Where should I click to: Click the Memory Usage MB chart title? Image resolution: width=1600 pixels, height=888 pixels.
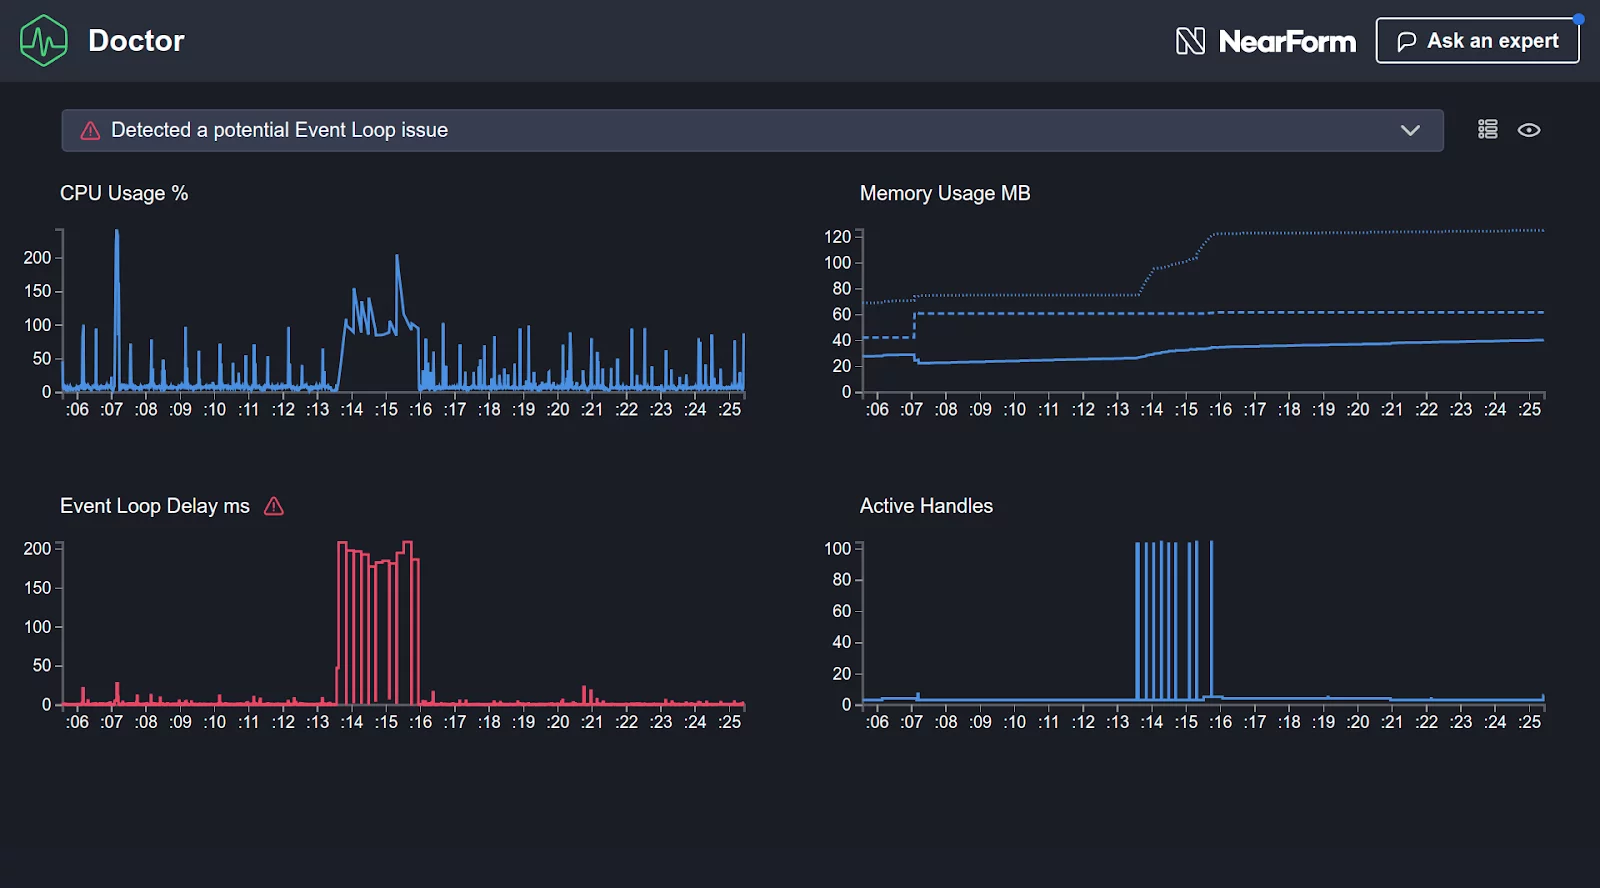(x=945, y=193)
